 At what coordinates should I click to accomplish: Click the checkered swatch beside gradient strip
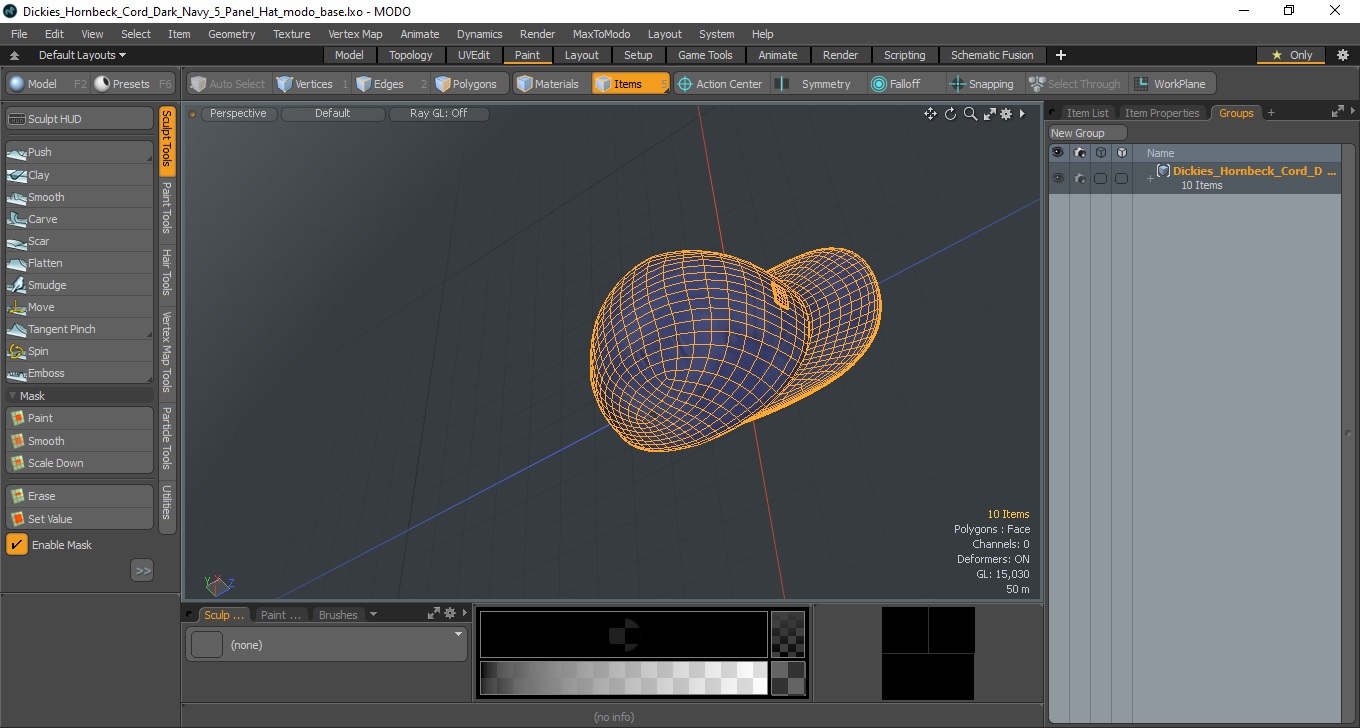[x=788, y=678]
